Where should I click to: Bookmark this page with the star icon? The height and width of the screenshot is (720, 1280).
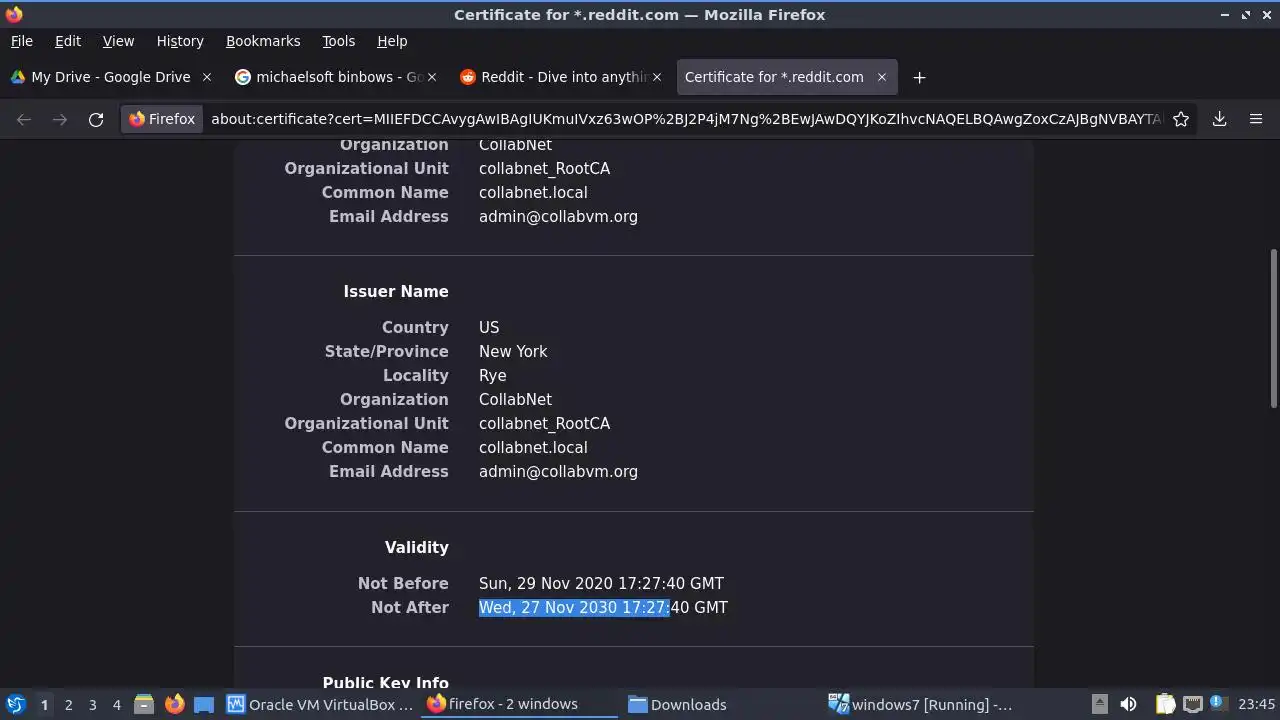tap(1181, 119)
